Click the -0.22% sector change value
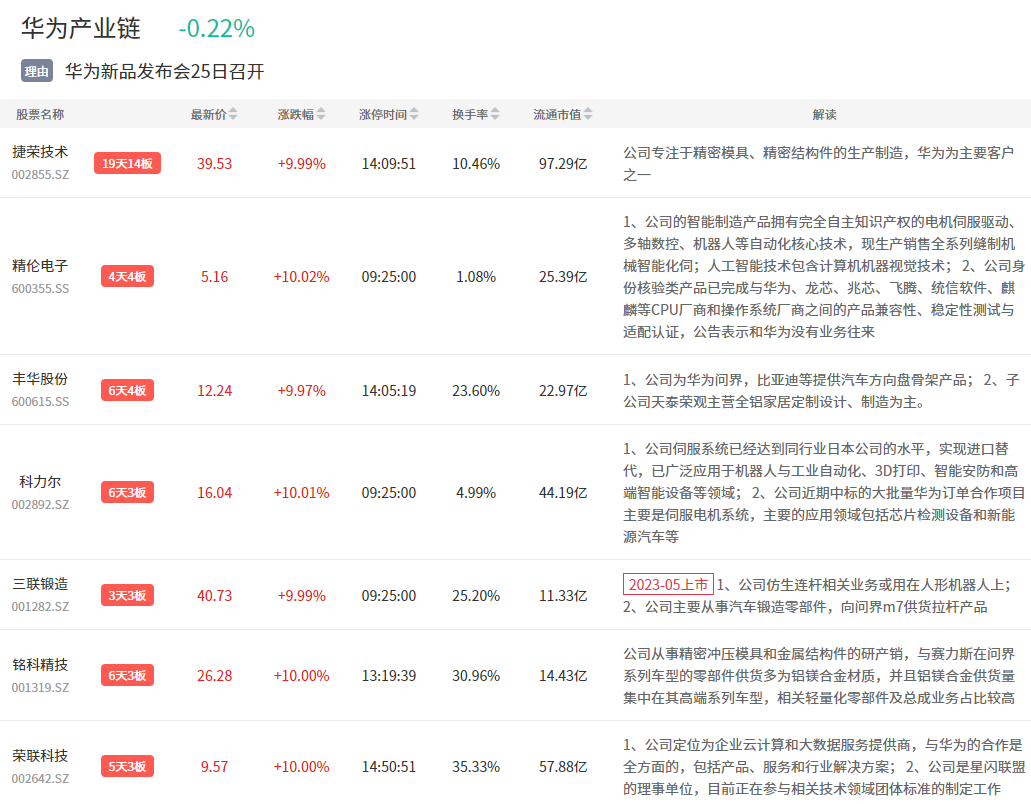 [x=216, y=28]
